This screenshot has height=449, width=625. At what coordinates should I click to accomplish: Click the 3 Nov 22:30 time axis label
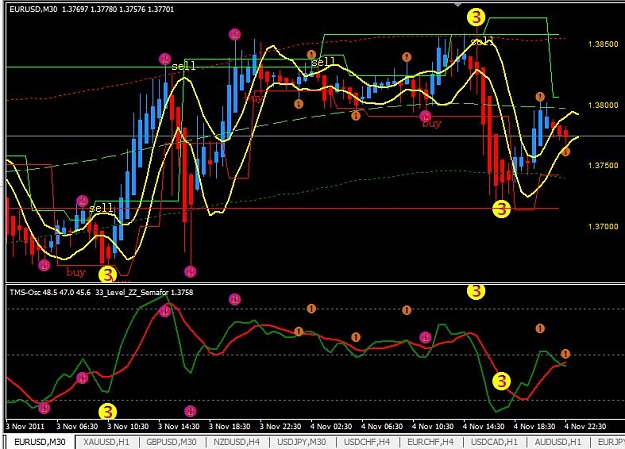(280, 426)
